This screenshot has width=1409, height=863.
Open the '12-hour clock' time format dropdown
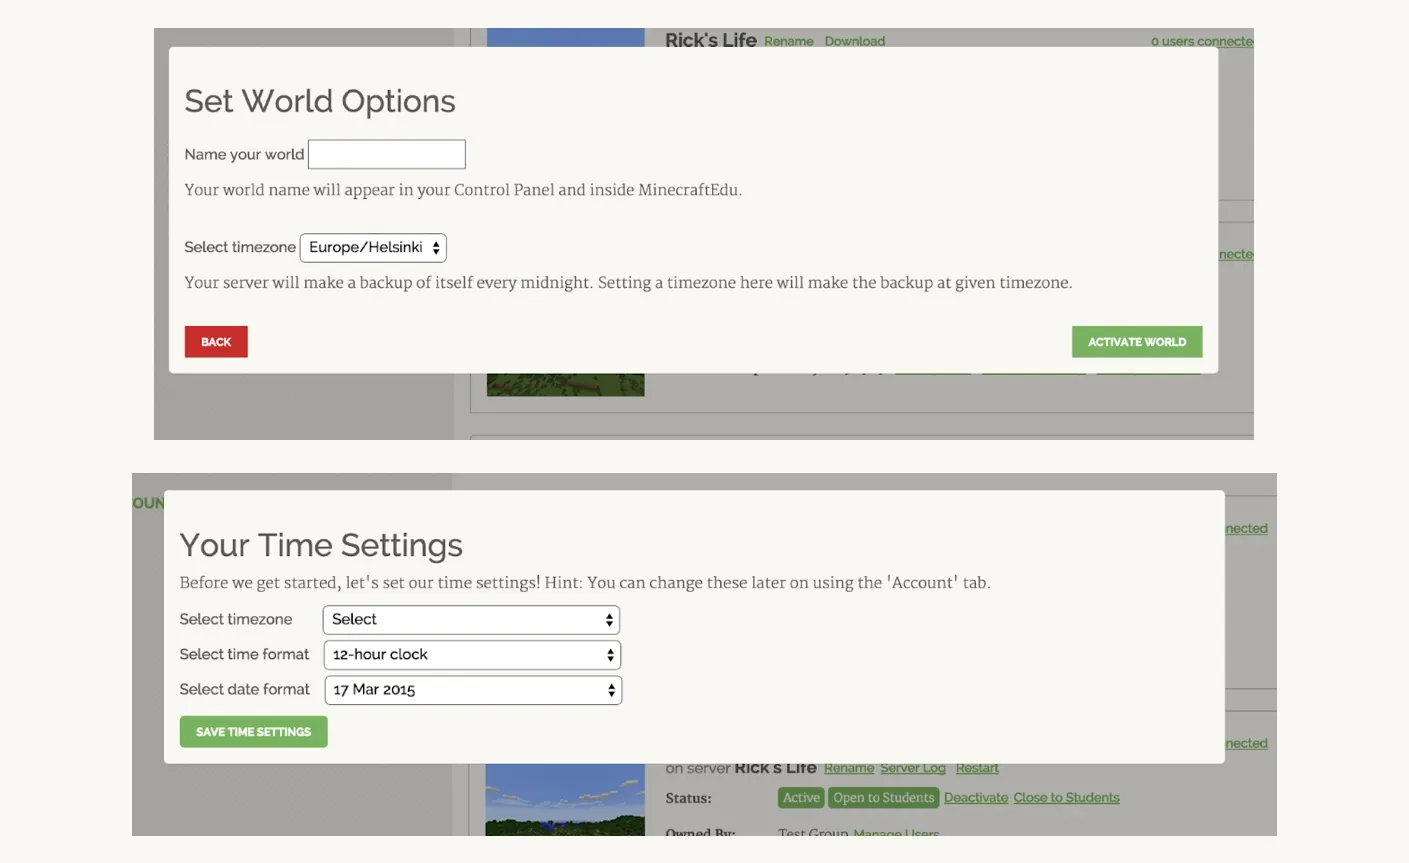(x=472, y=655)
